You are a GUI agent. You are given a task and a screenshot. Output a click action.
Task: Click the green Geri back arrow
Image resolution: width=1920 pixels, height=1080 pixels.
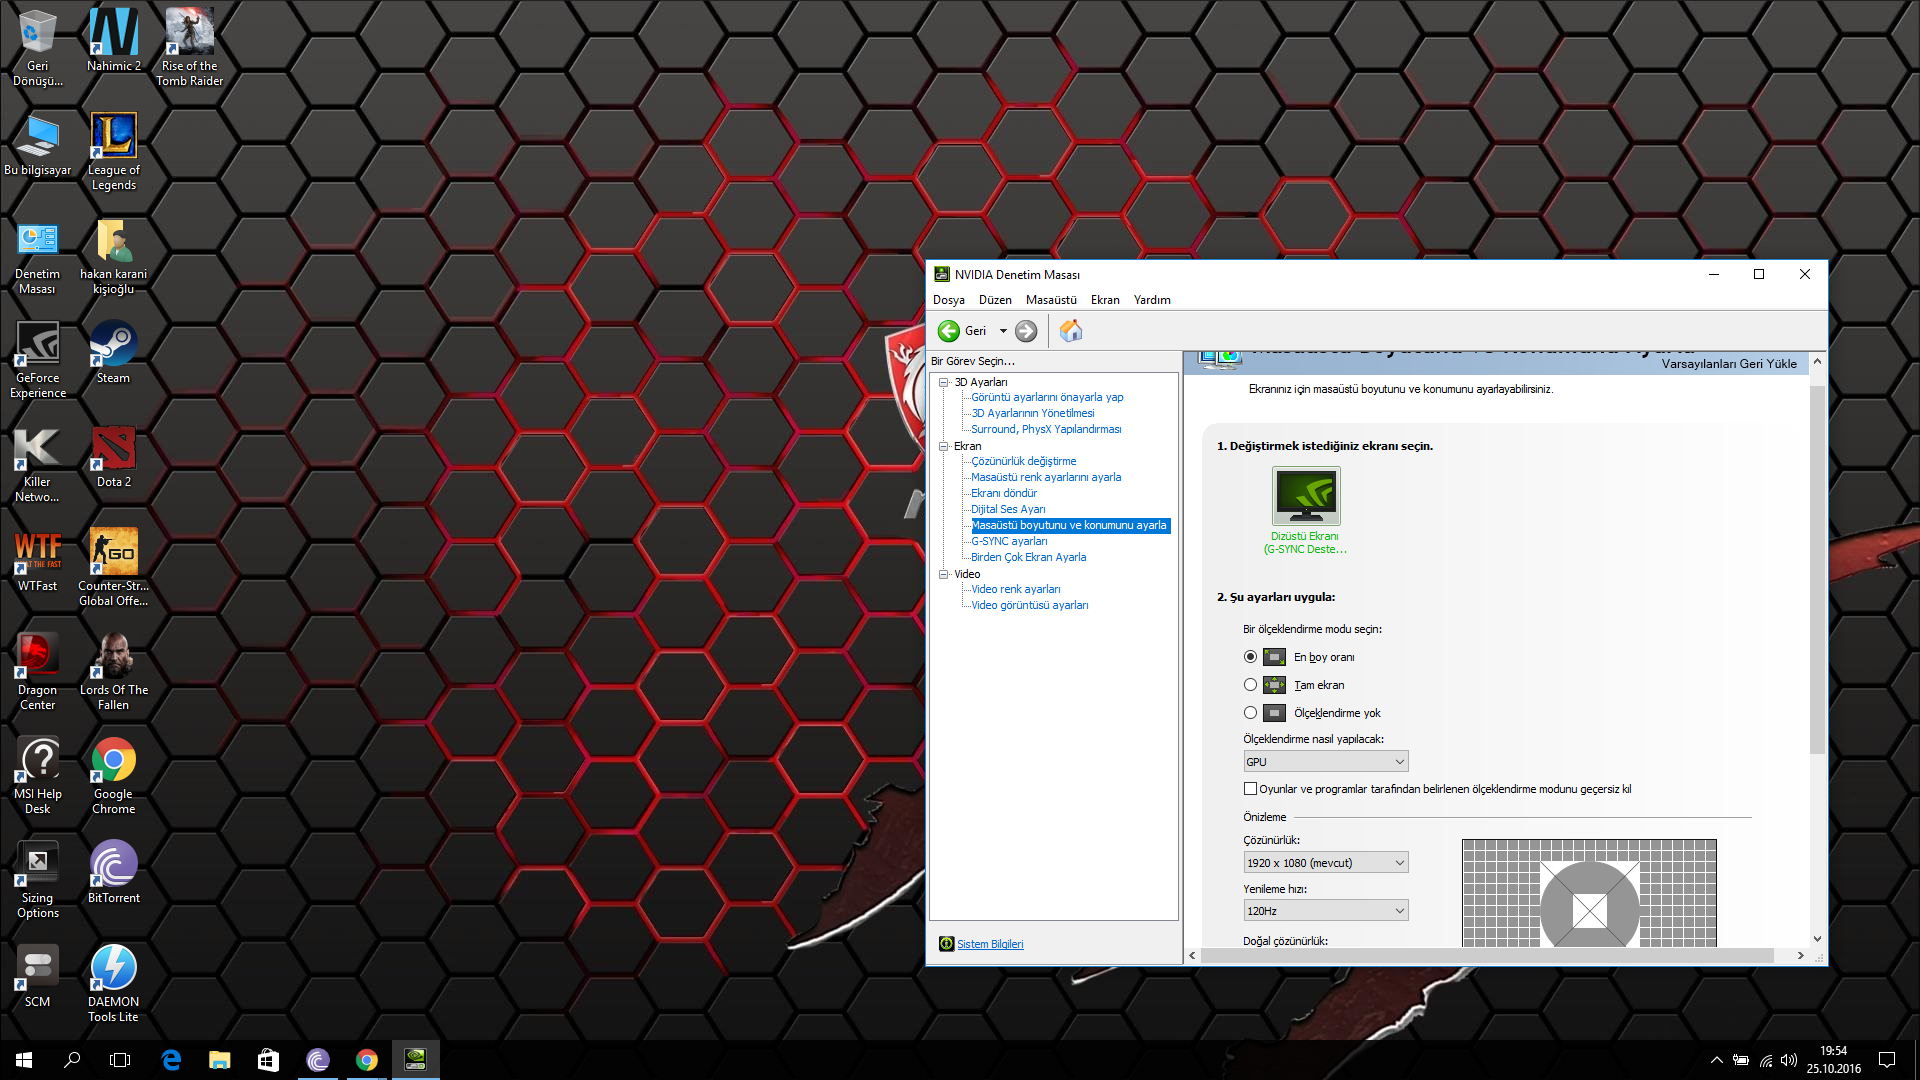948,331
